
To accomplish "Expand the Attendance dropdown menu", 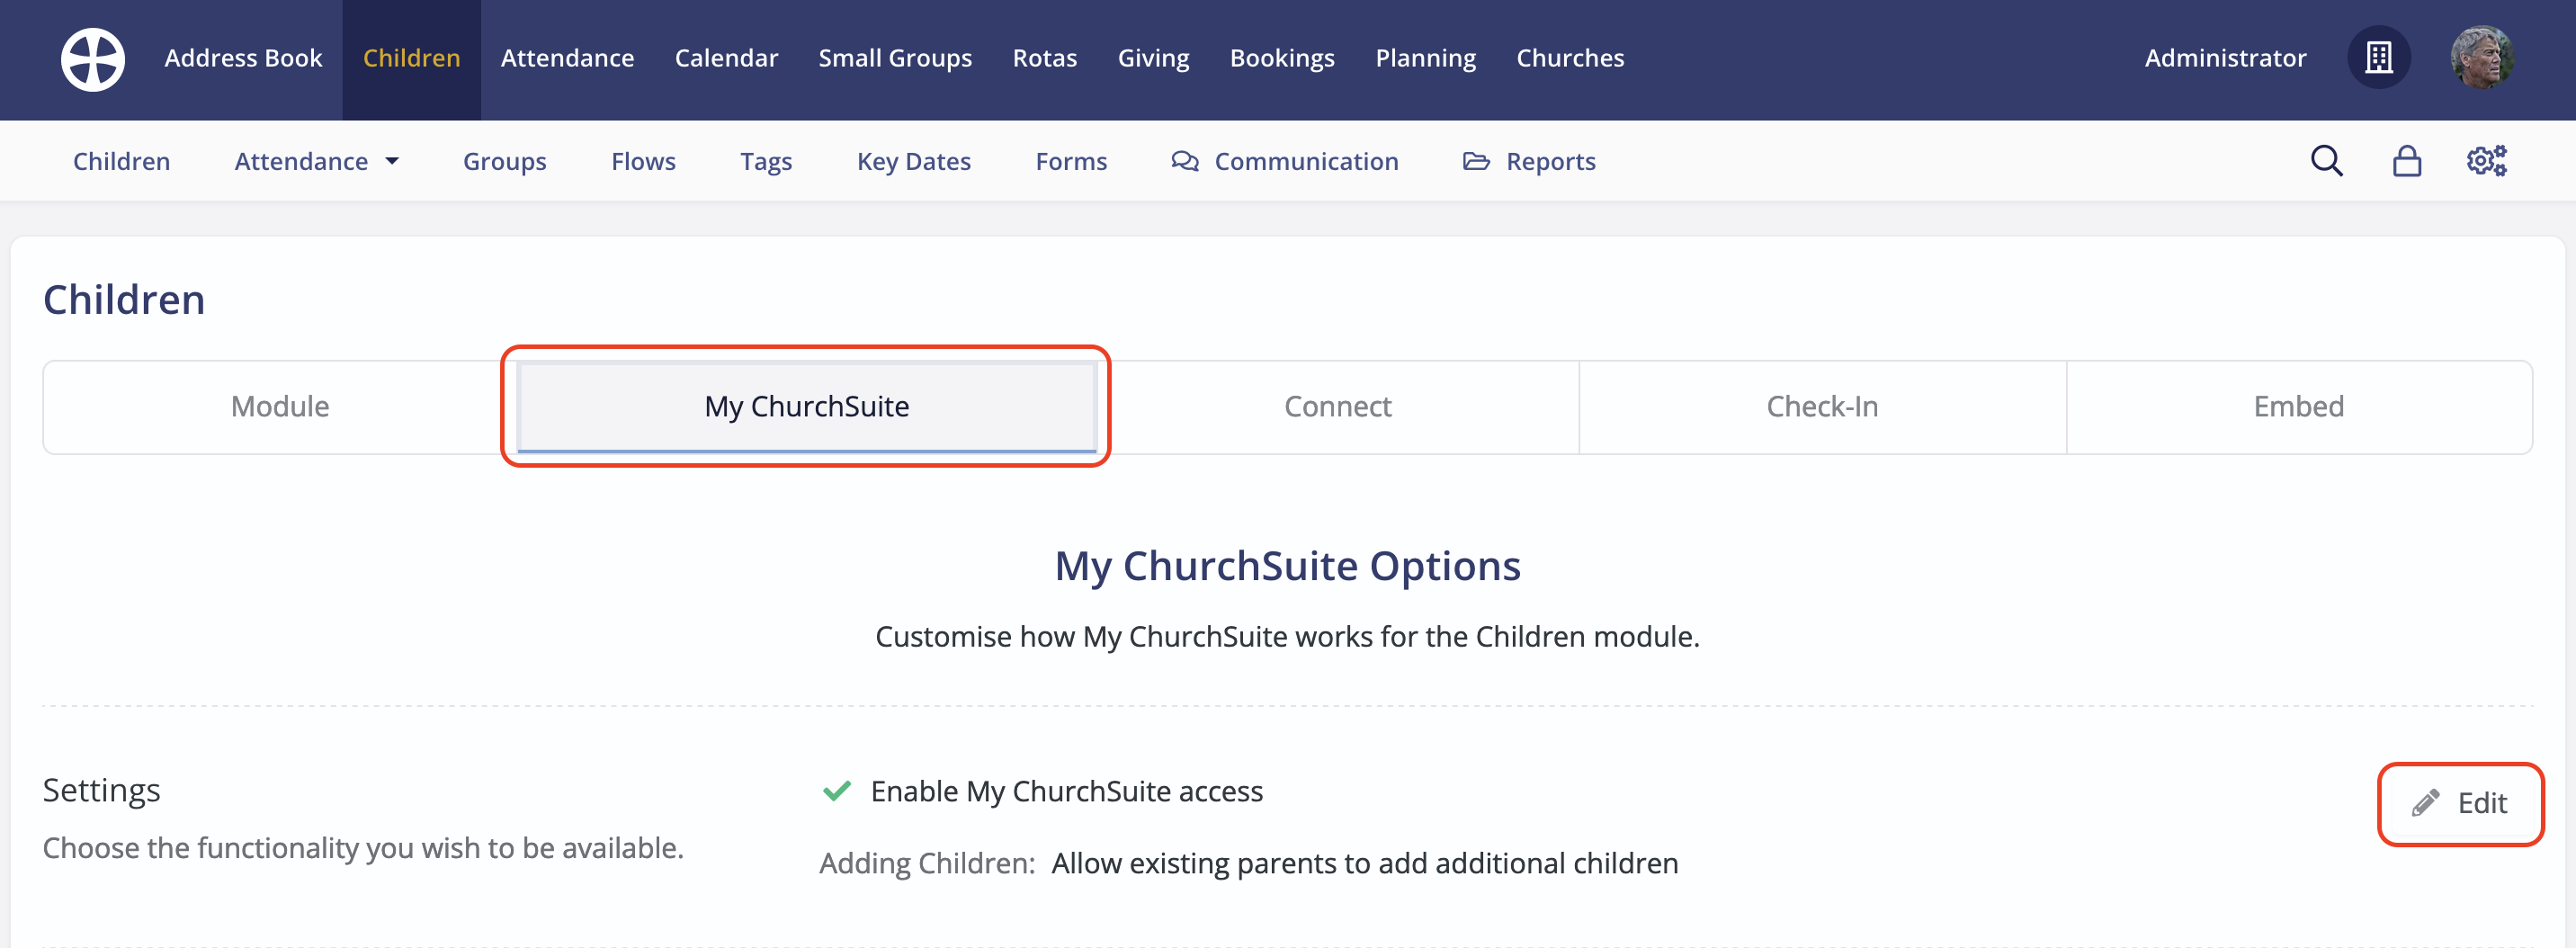I will [x=317, y=160].
